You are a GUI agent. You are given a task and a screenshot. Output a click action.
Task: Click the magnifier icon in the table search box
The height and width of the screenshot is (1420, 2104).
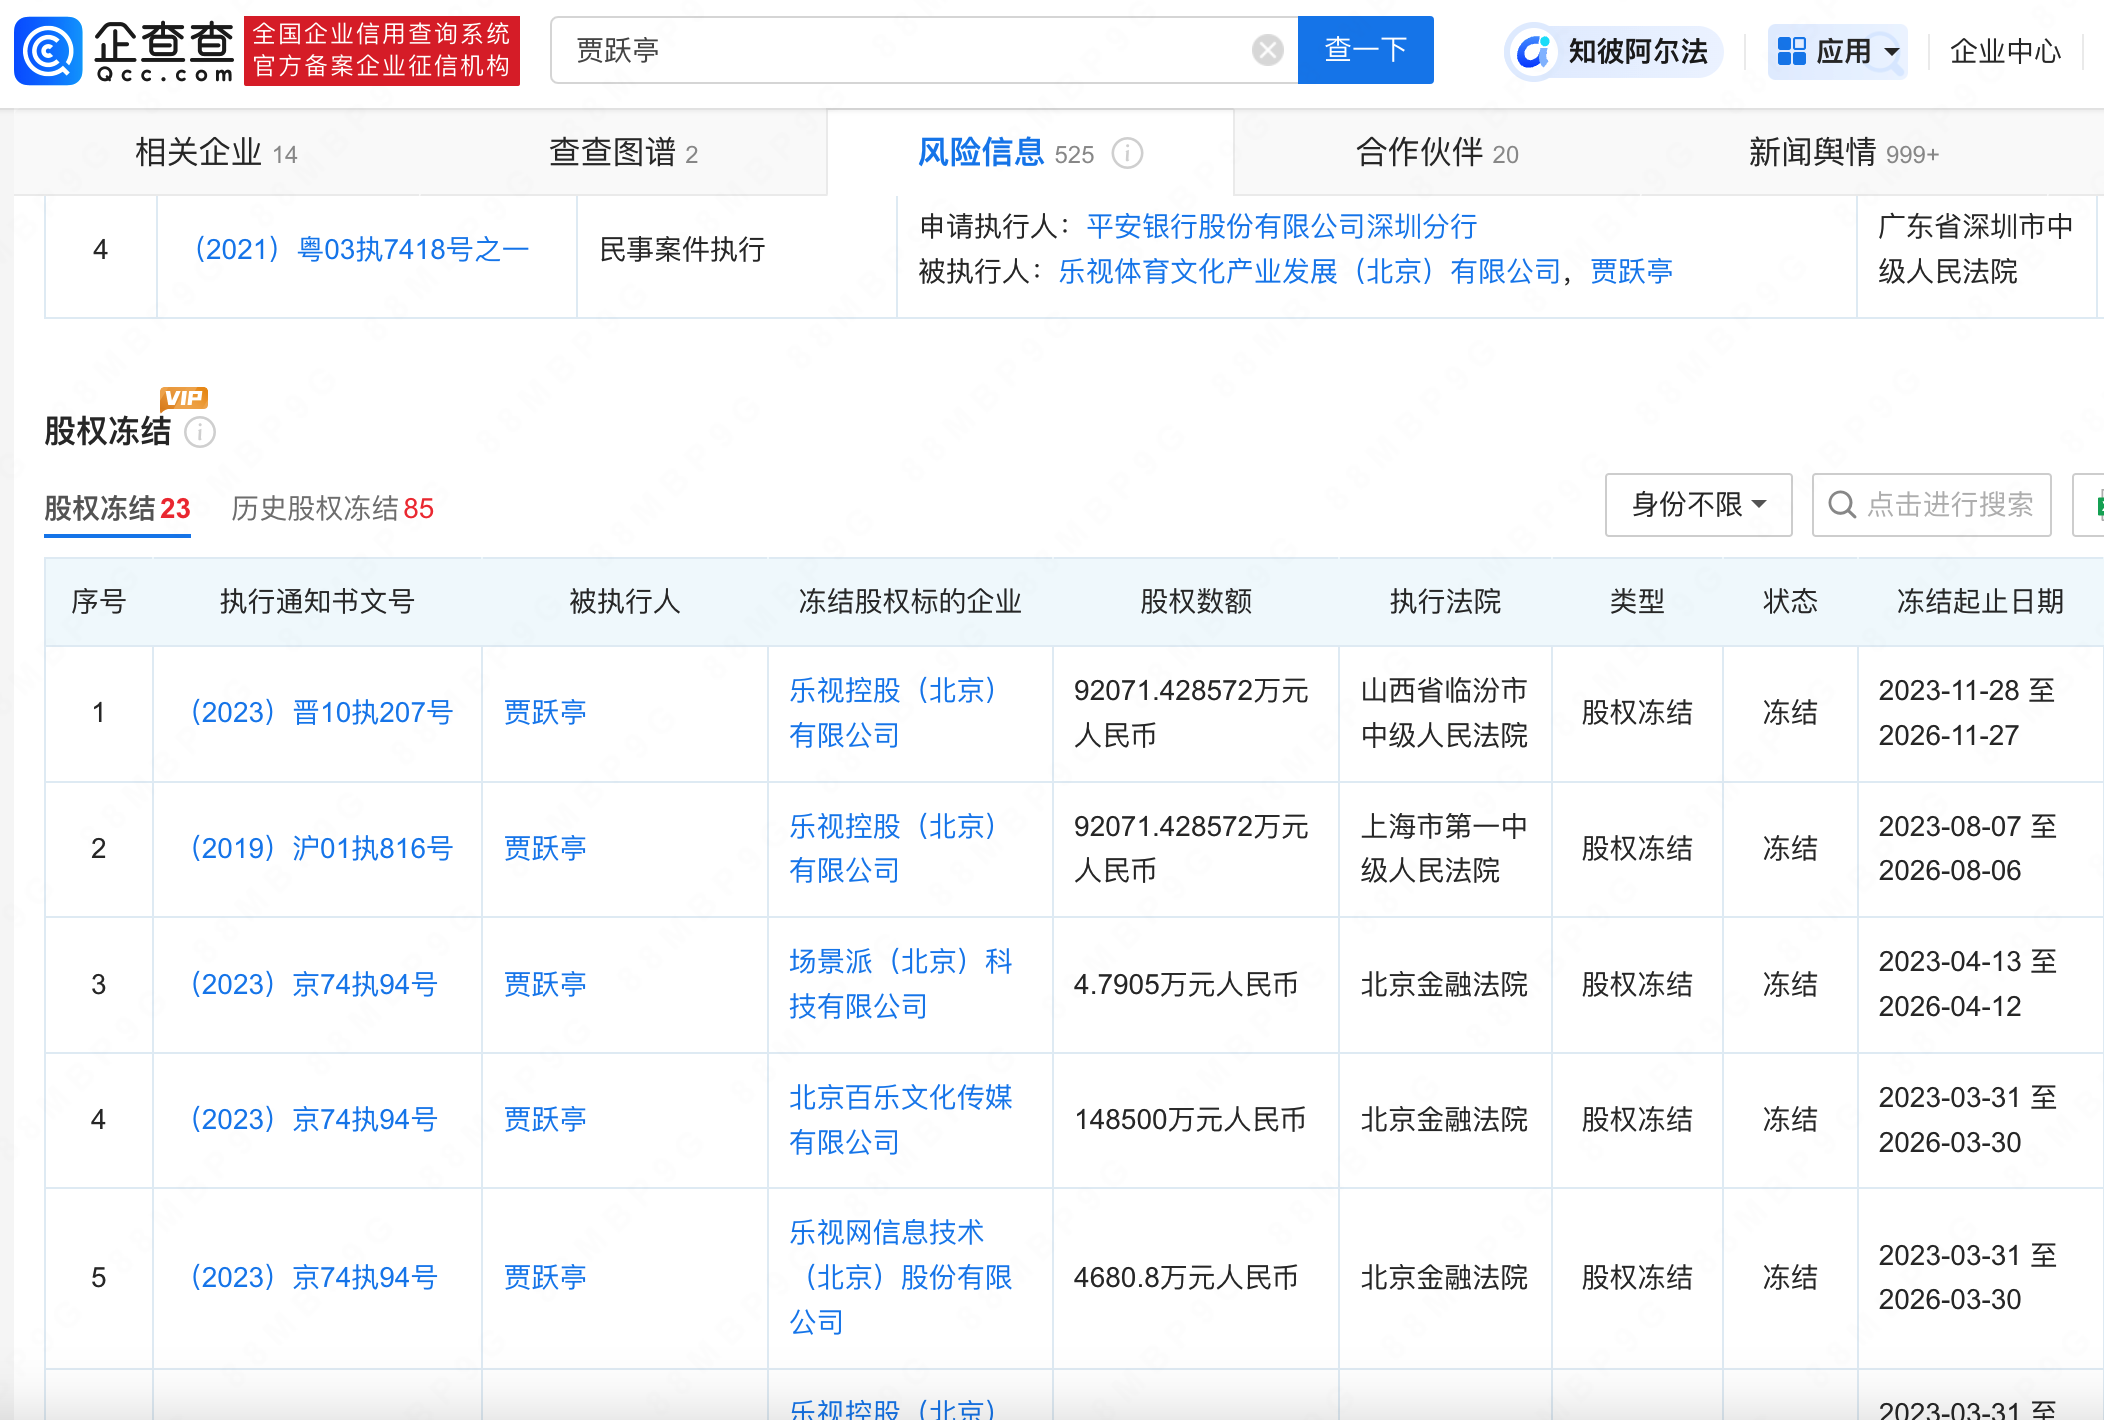1841,505
